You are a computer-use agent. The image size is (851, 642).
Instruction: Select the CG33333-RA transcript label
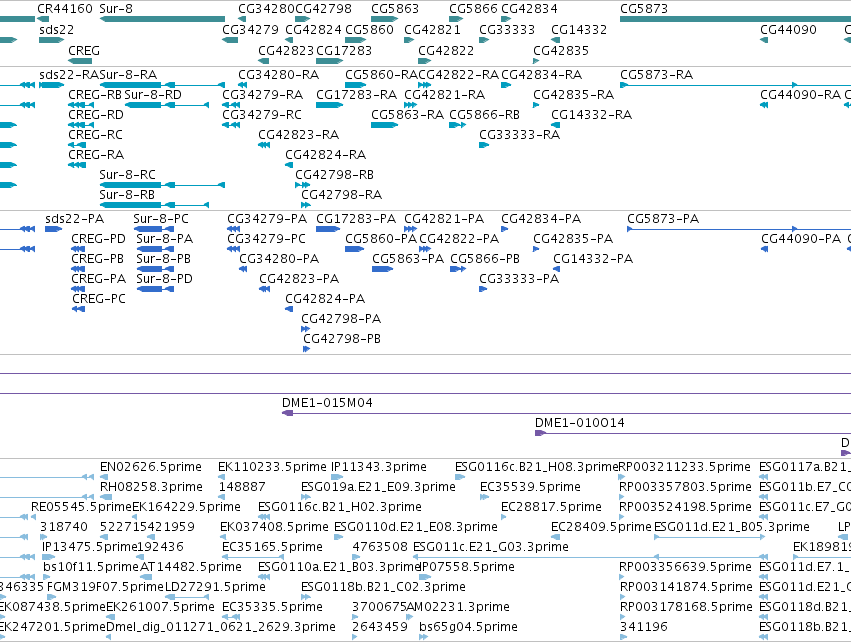pos(519,135)
